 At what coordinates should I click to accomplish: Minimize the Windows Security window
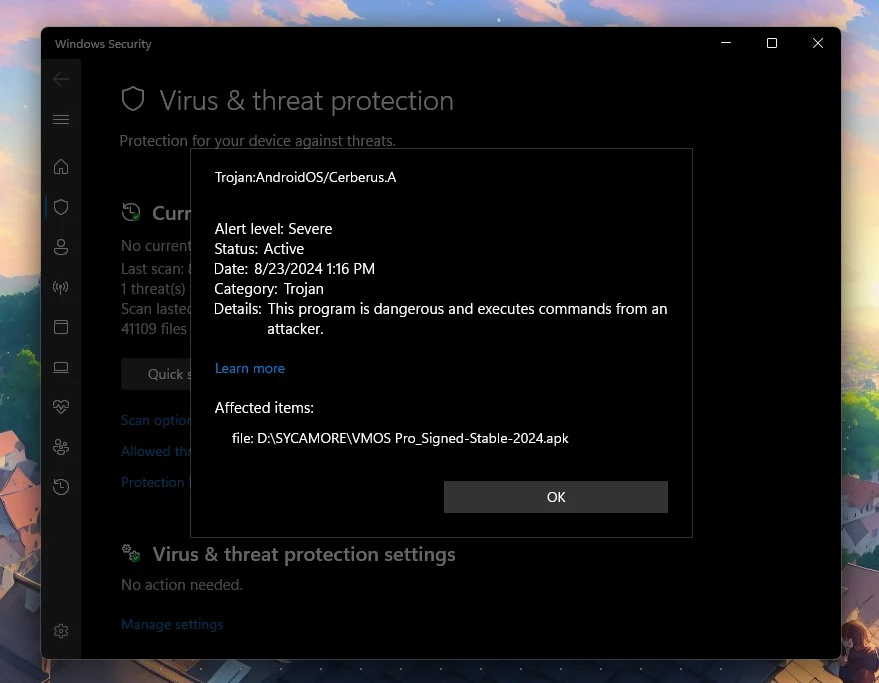(725, 43)
